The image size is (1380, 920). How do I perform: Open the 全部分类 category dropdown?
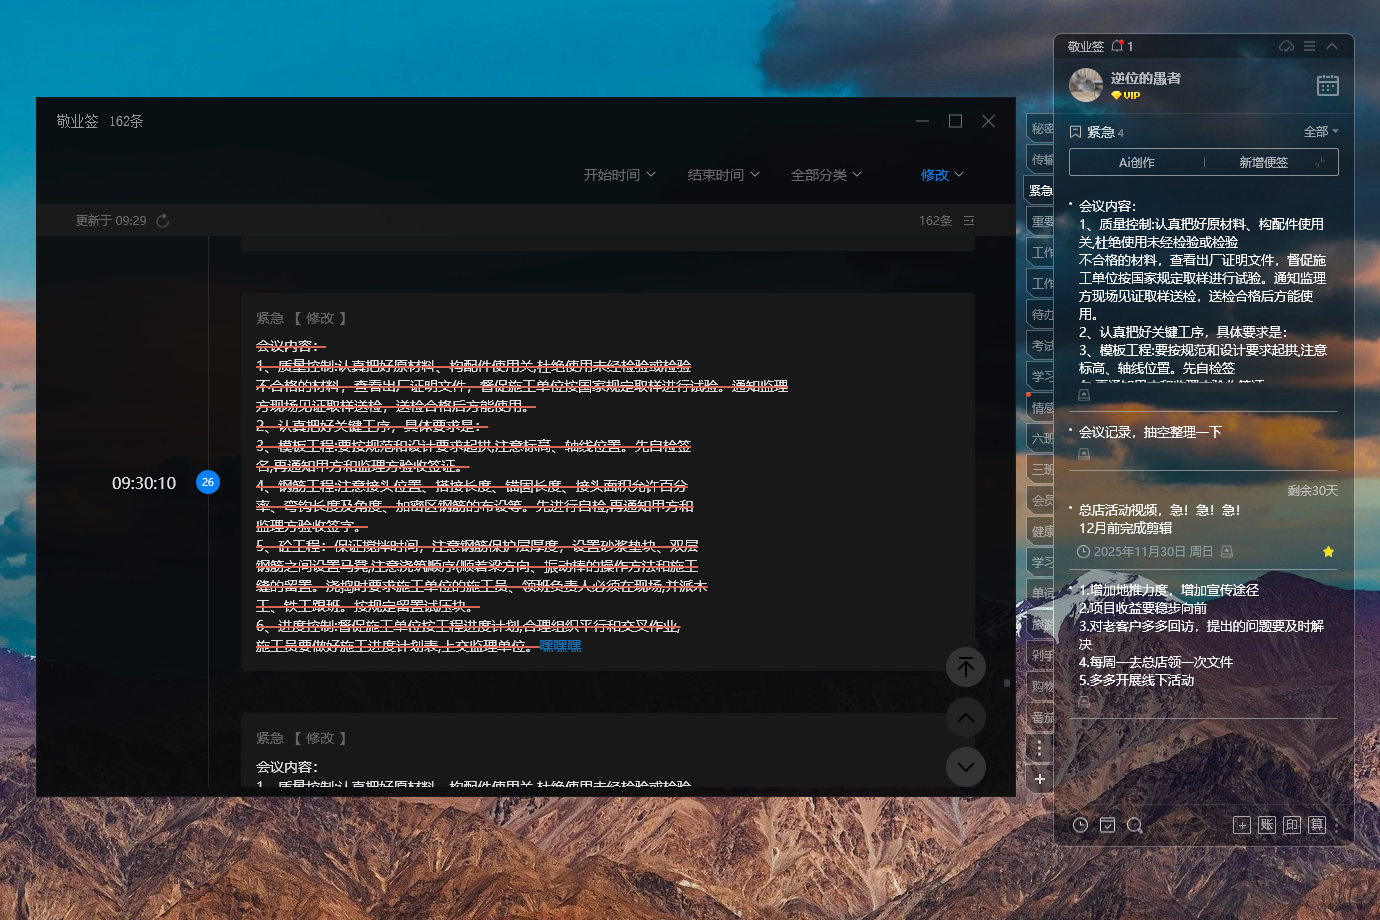[826, 175]
